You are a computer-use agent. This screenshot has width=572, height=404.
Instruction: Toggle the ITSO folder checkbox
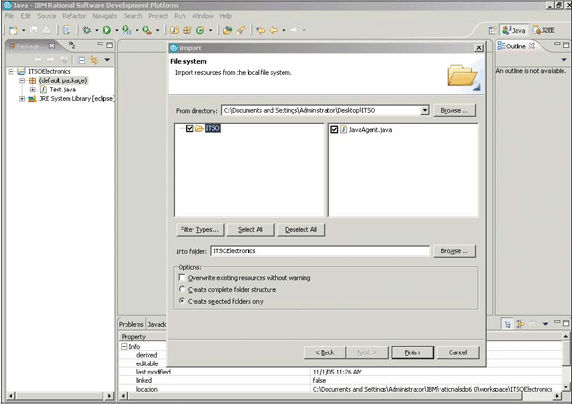tap(189, 128)
